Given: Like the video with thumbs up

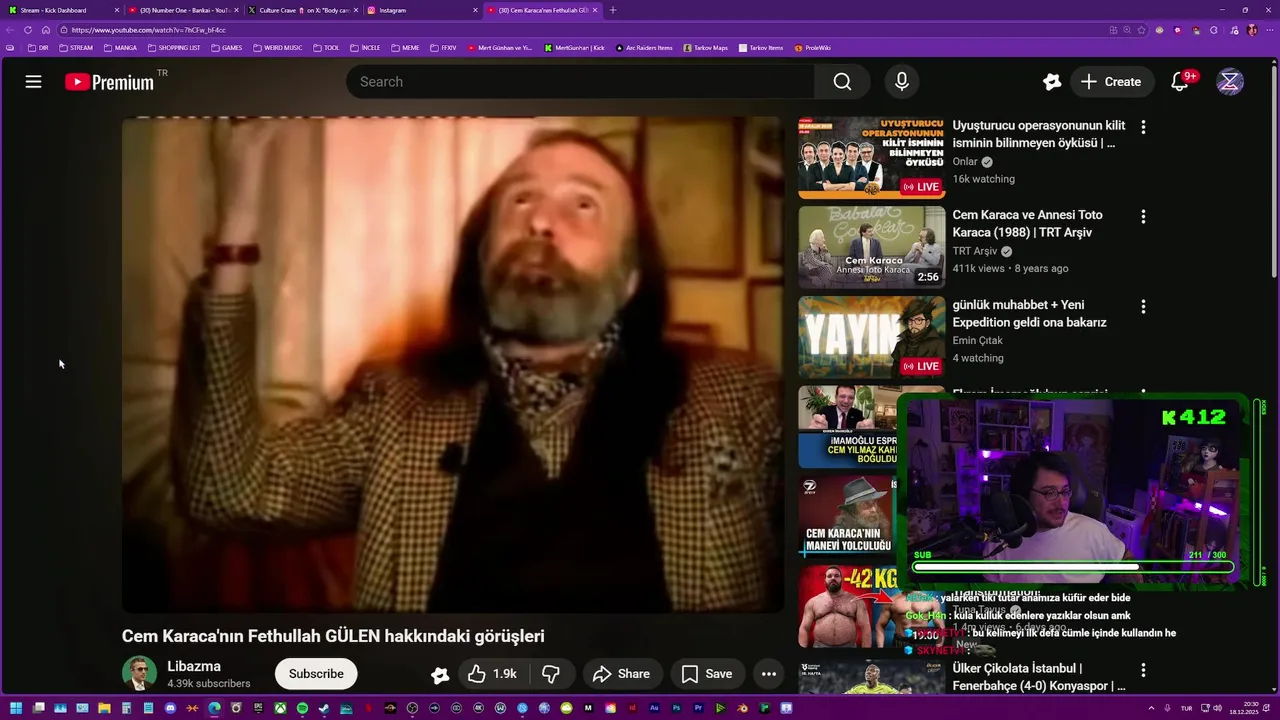Looking at the screenshot, I should pos(492,674).
